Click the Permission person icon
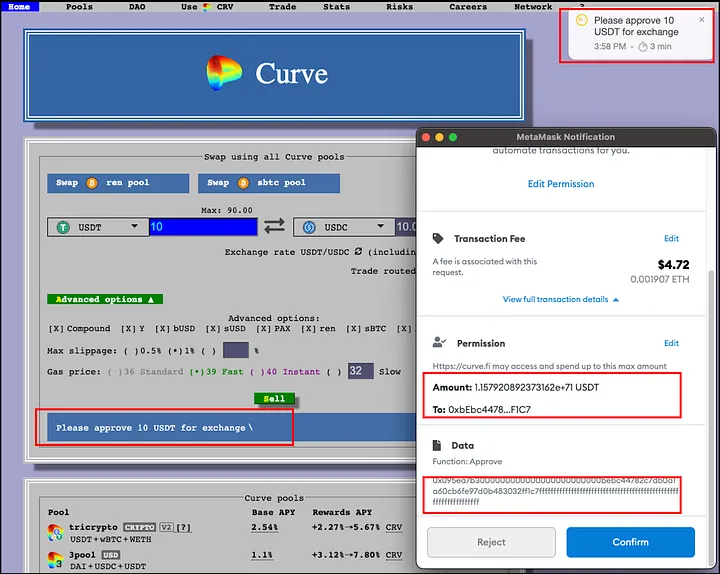This screenshot has height=574, width=720. click(437, 343)
